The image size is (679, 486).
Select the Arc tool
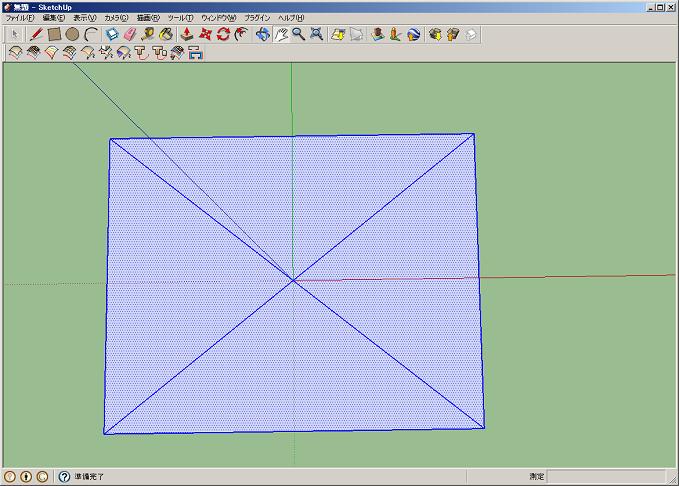click(x=91, y=34)
